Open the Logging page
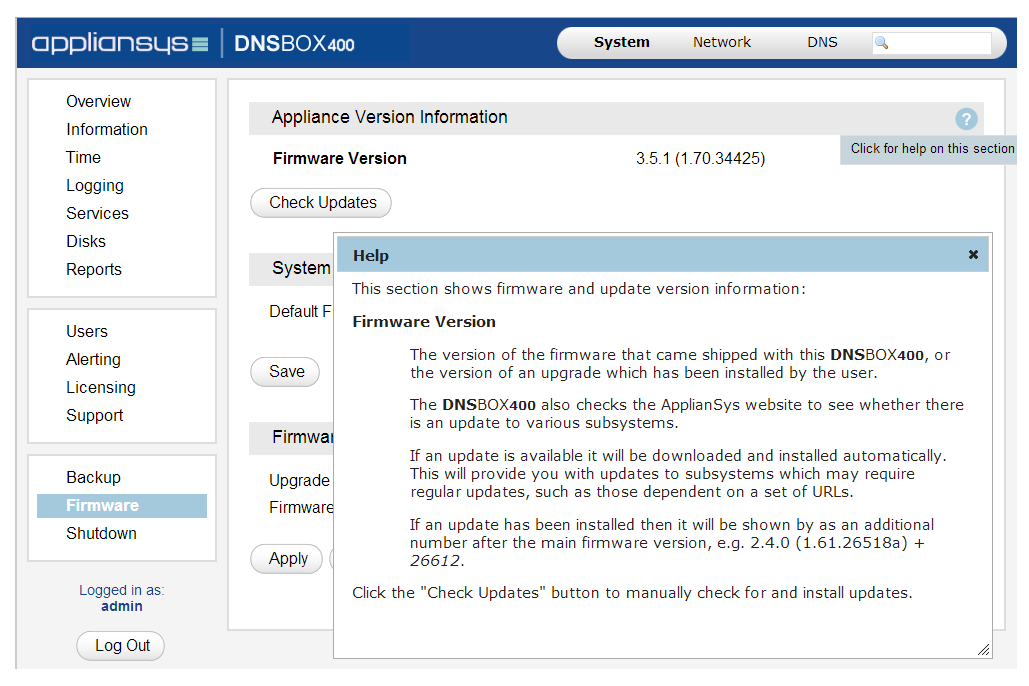Image resolution: width=1029 pixels, height=686 pixels. (94, 186)
